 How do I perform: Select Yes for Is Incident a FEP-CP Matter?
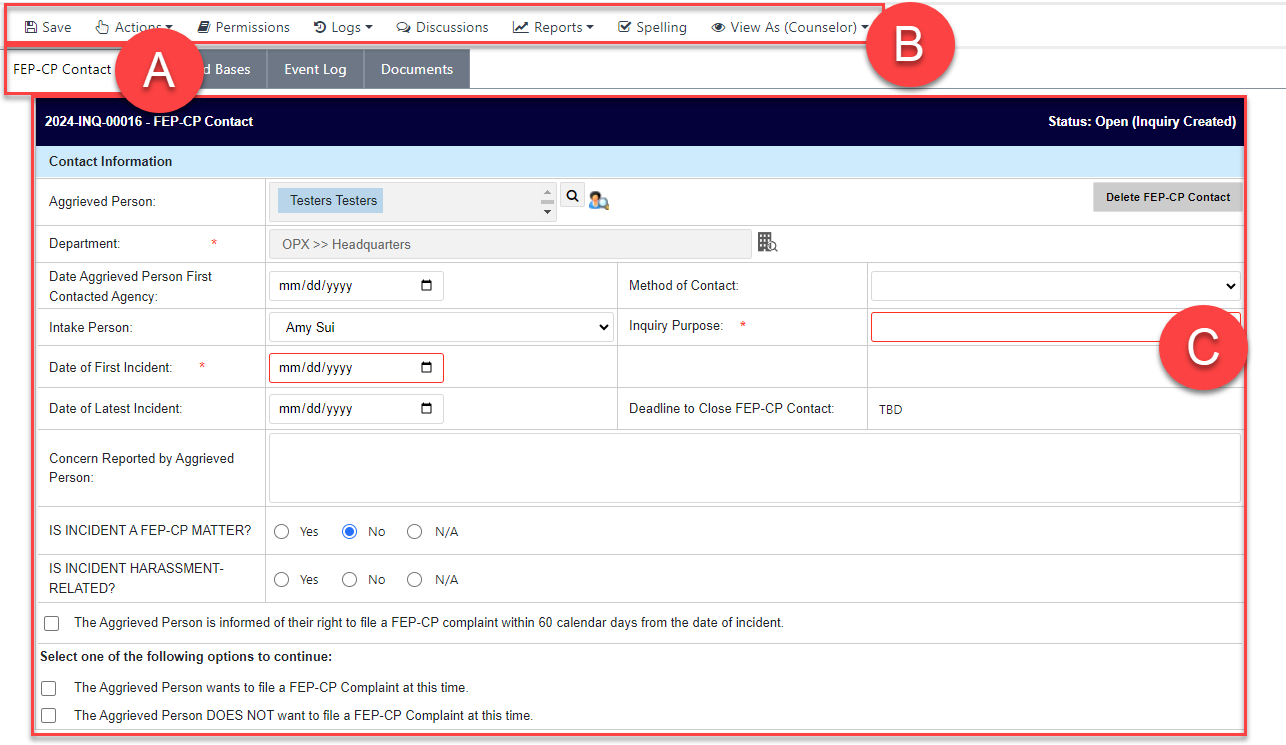click(x=282, y=532)
